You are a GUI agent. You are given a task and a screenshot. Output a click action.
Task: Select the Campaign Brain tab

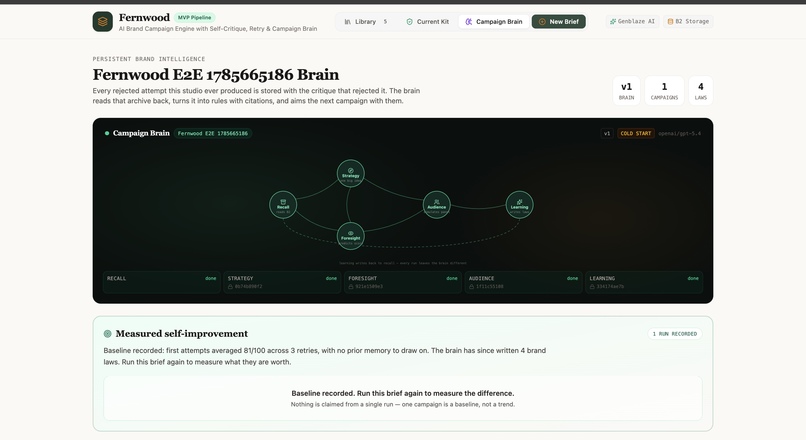coord(493,22)
